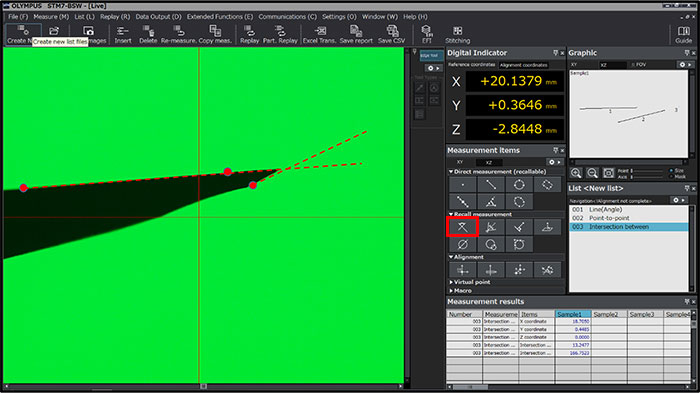The image size is (700, 393).
Task: Select the circle pitch recall tool
Action: point(519,244)
